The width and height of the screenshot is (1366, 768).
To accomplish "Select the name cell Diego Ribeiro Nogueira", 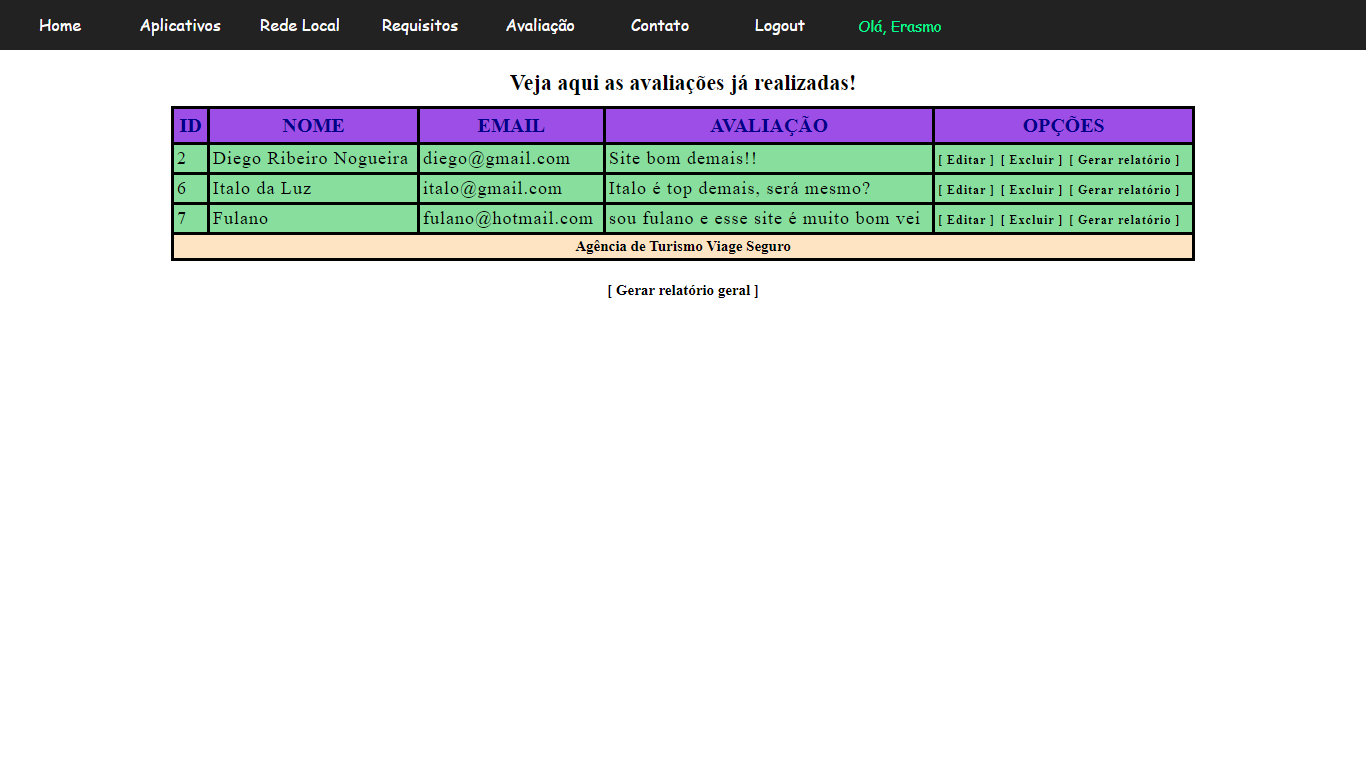I will [x=313, y=158].
